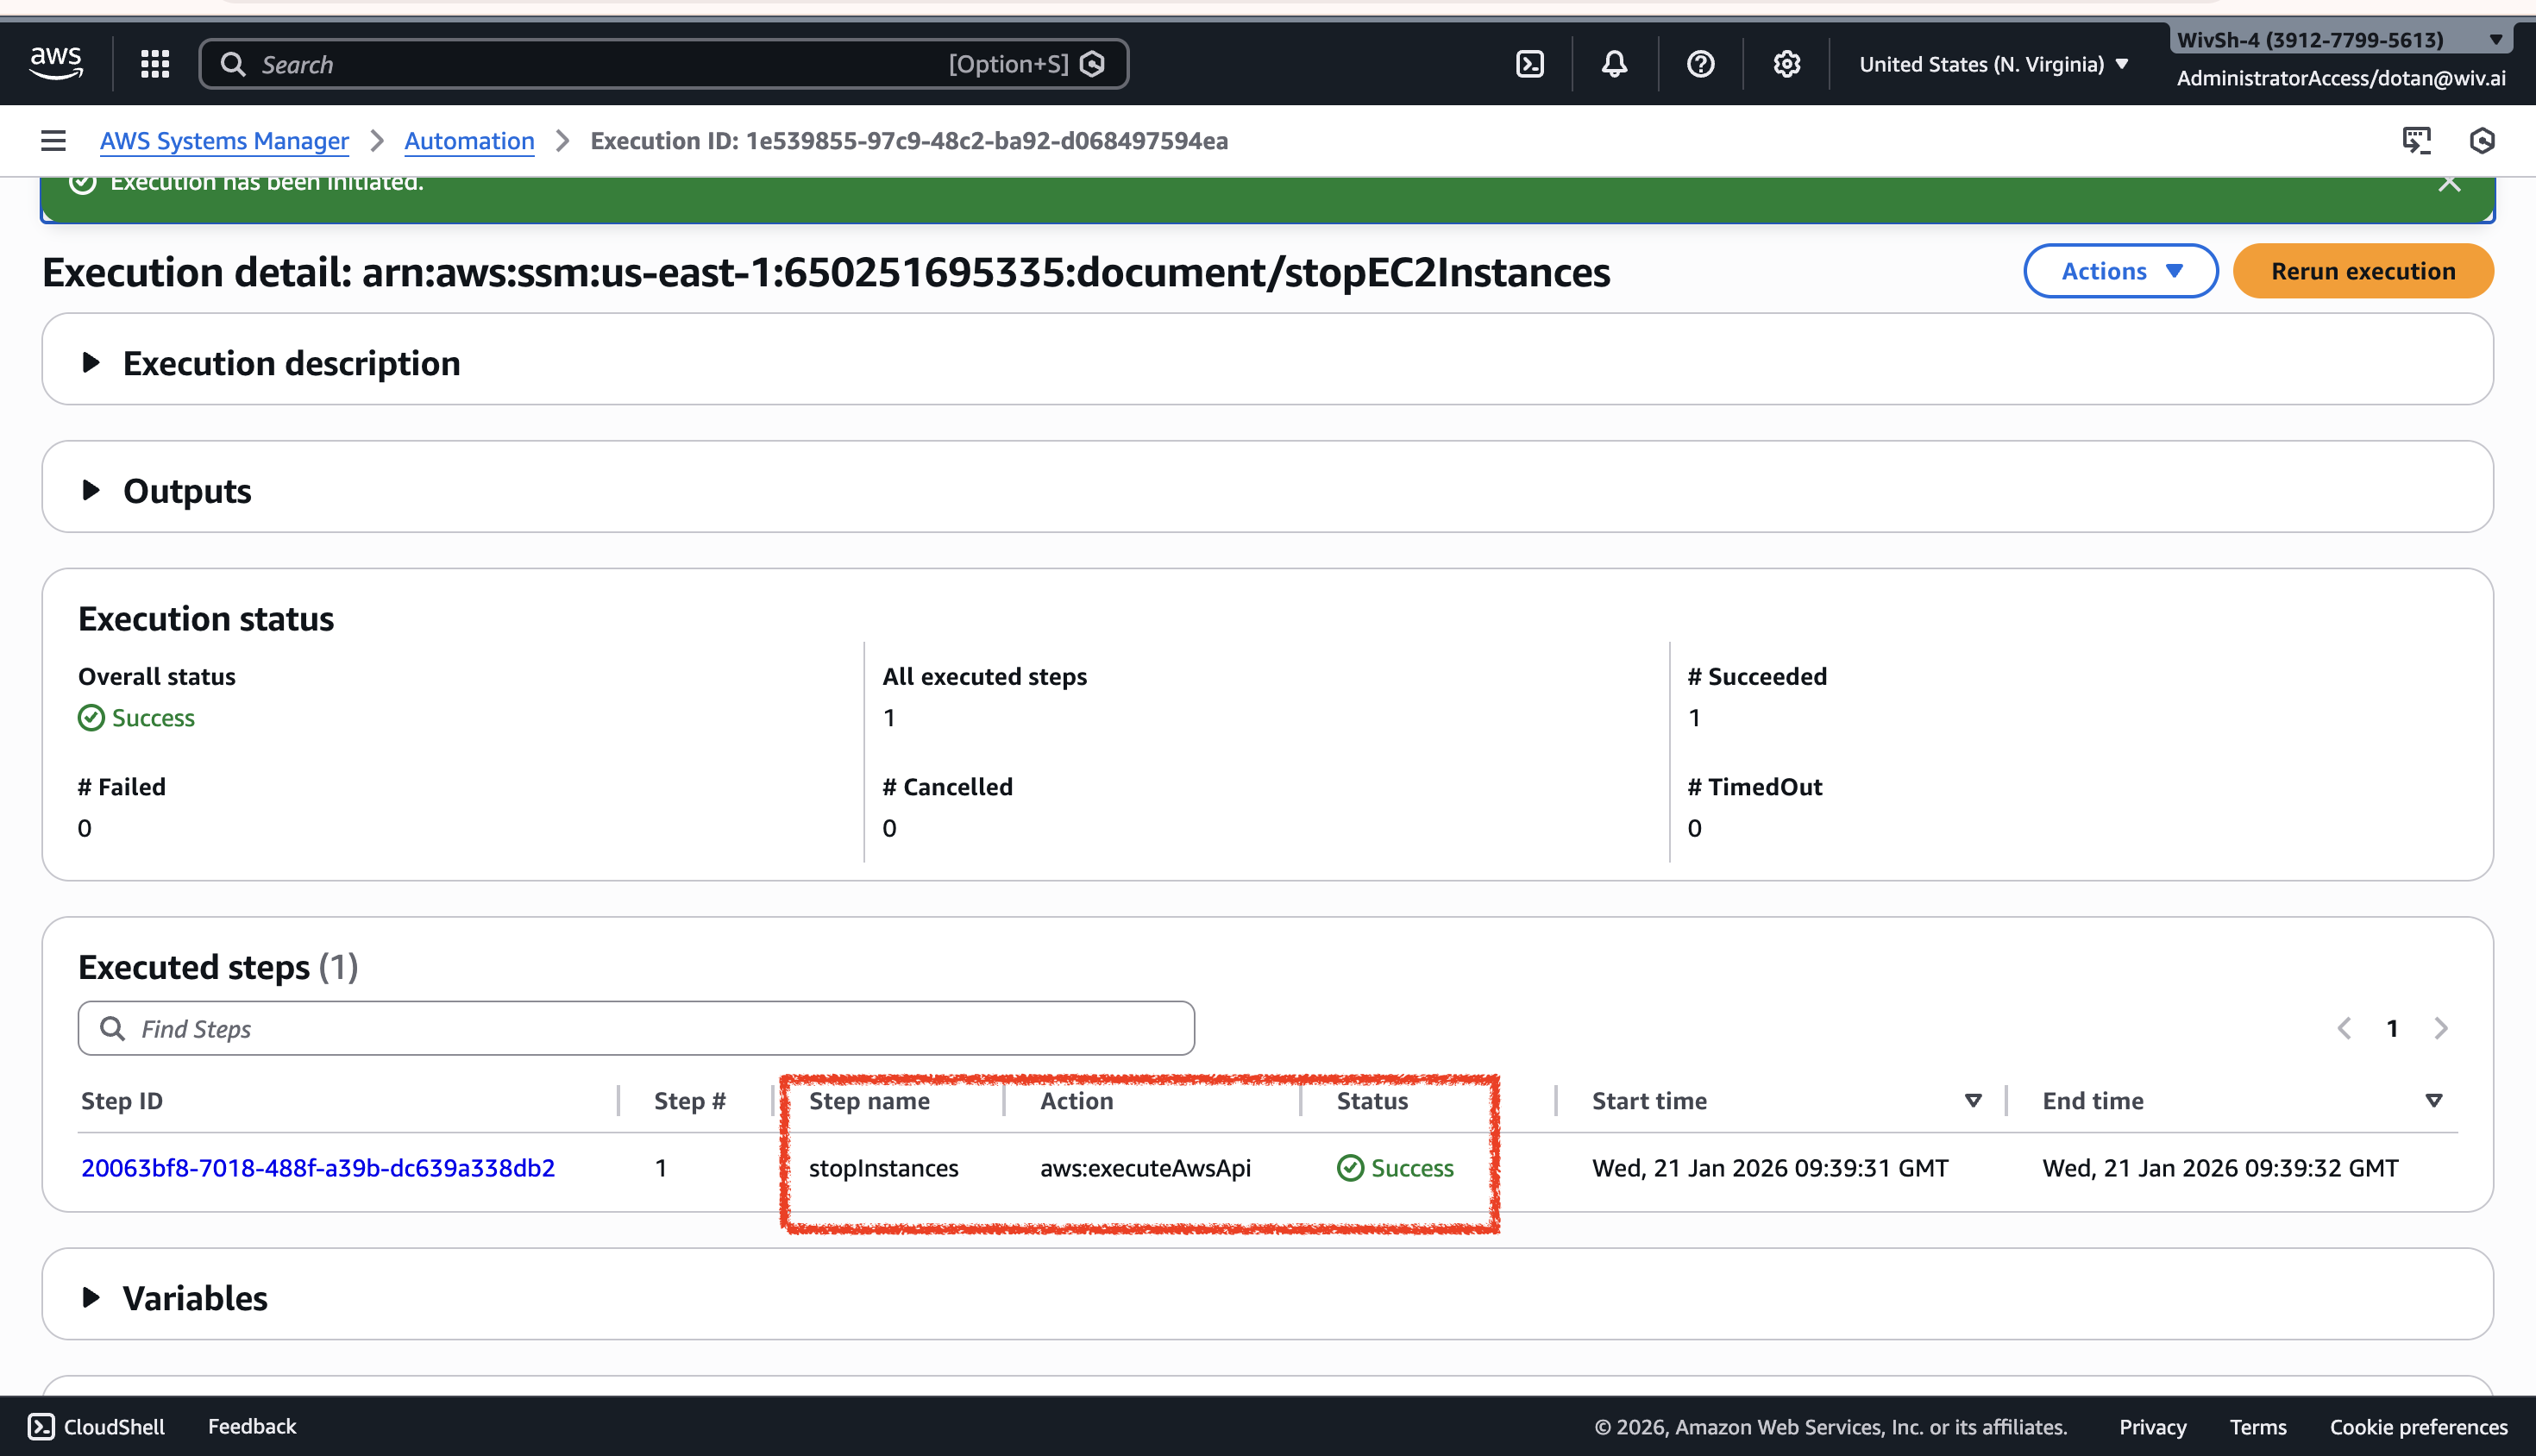Click the AWS logo home icon
This screenshot has height=1456, width=2536.
click(56, 63)
